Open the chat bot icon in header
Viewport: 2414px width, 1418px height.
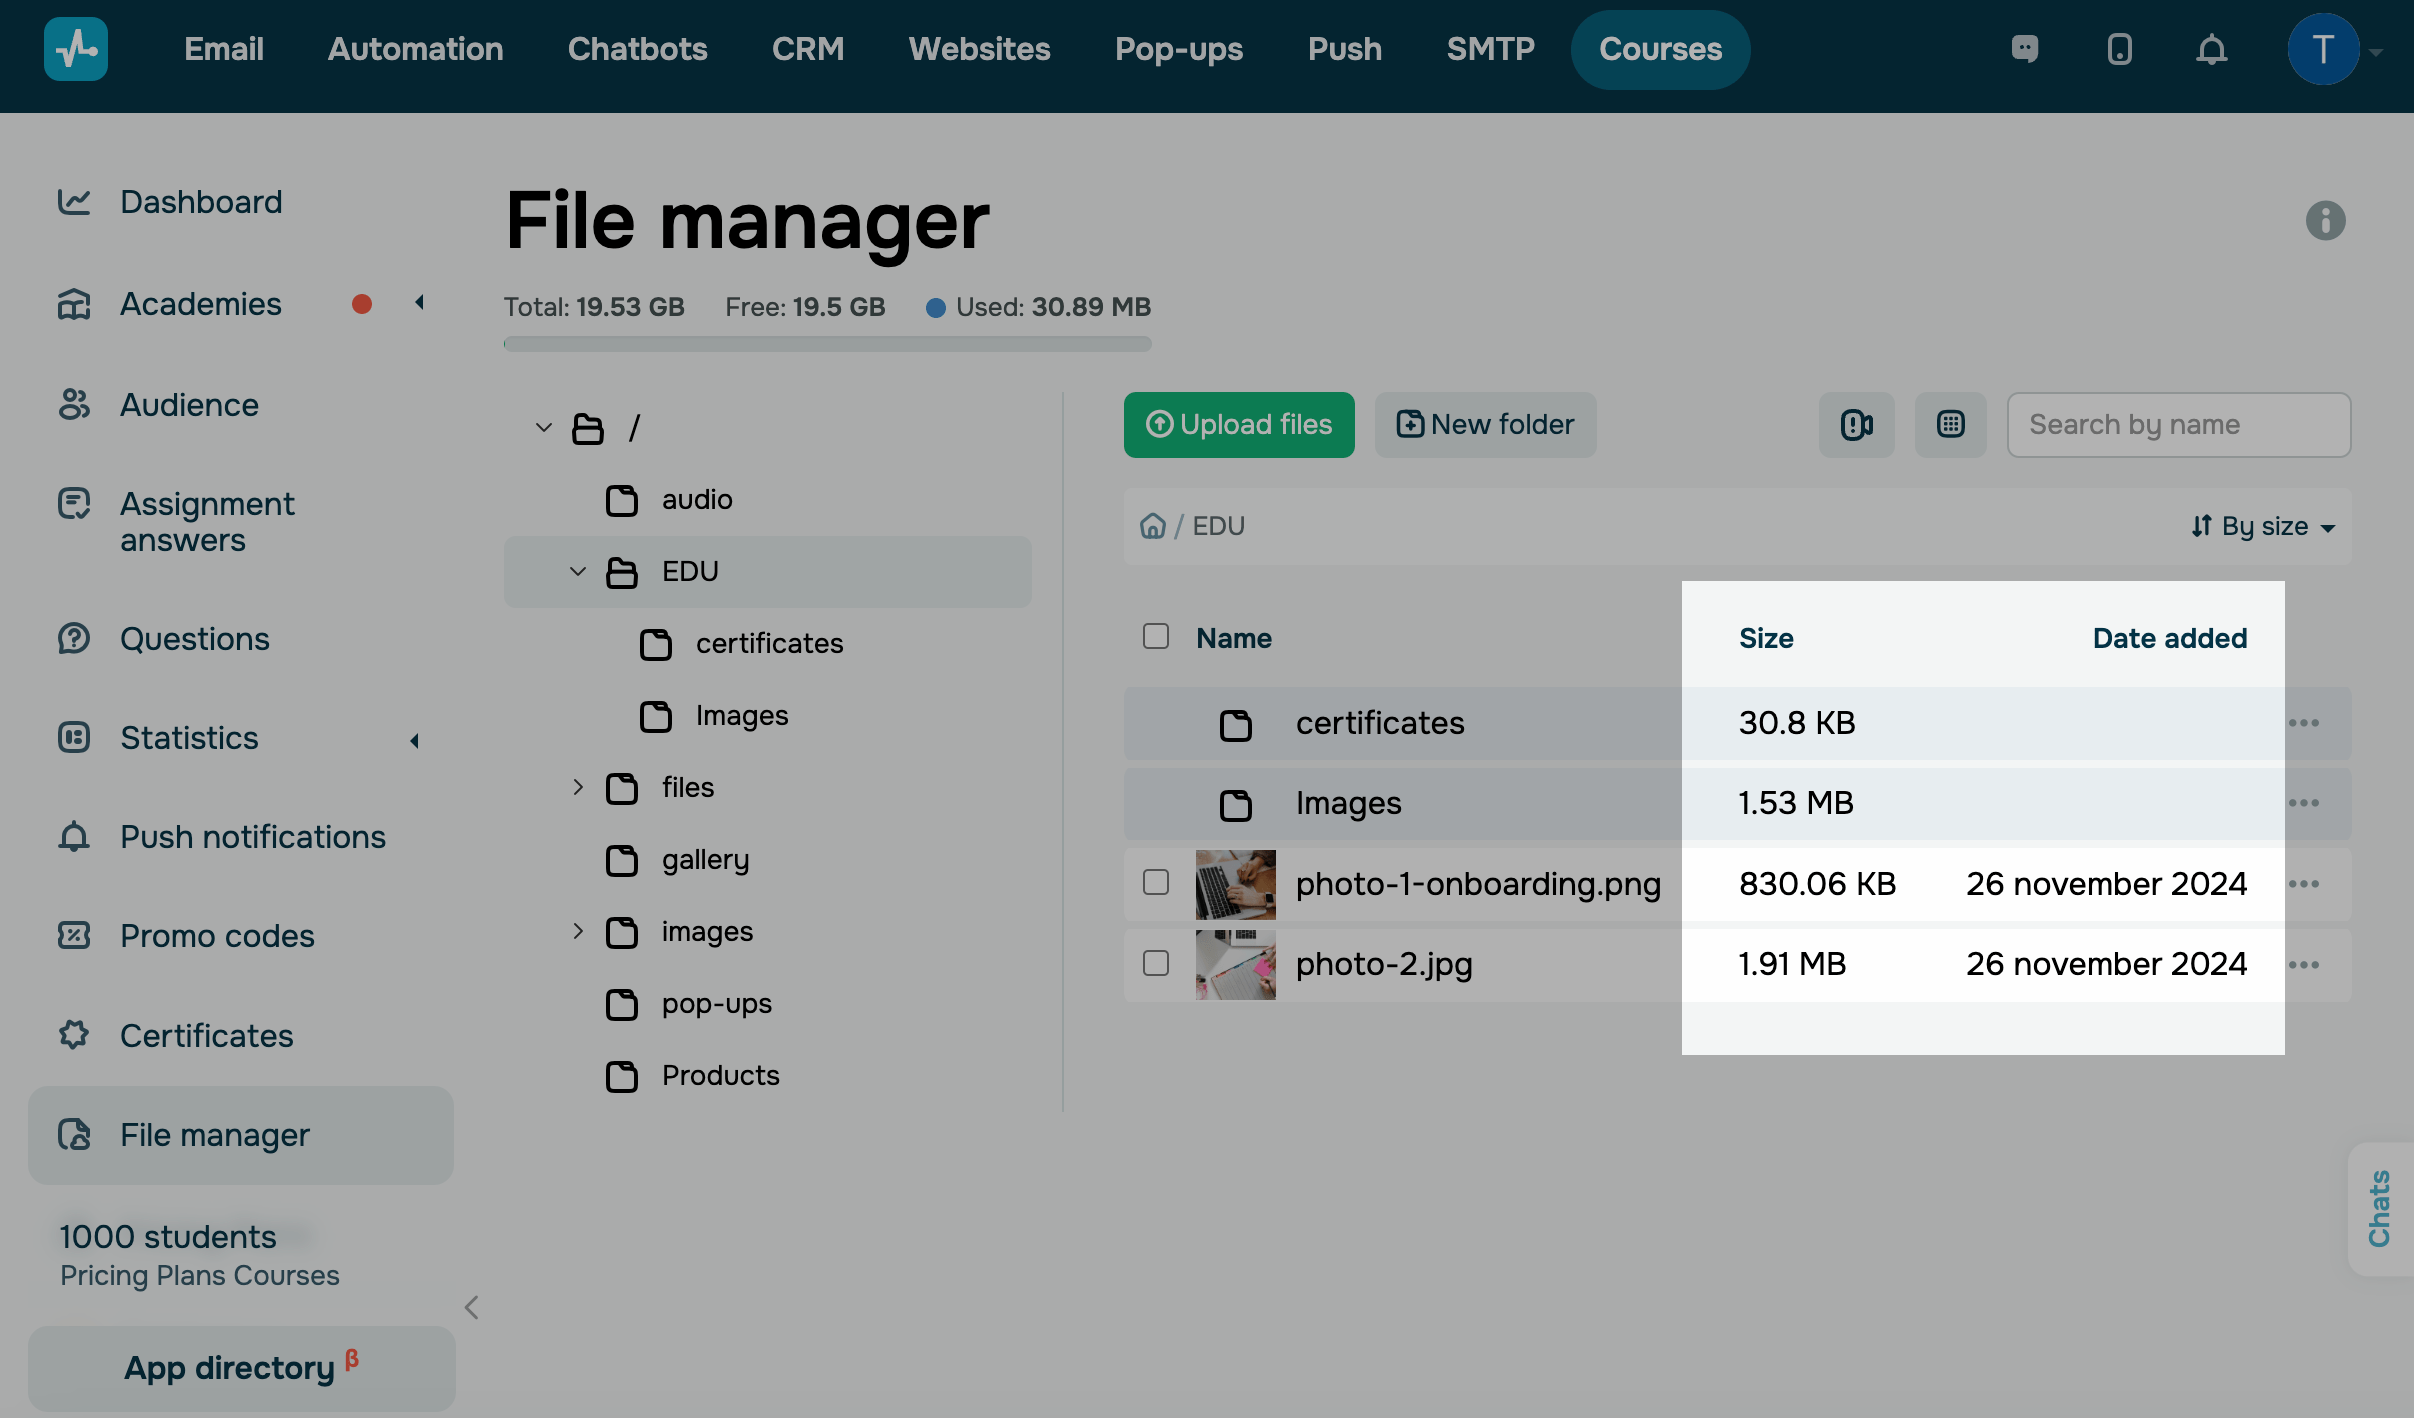pos(2025,49)
